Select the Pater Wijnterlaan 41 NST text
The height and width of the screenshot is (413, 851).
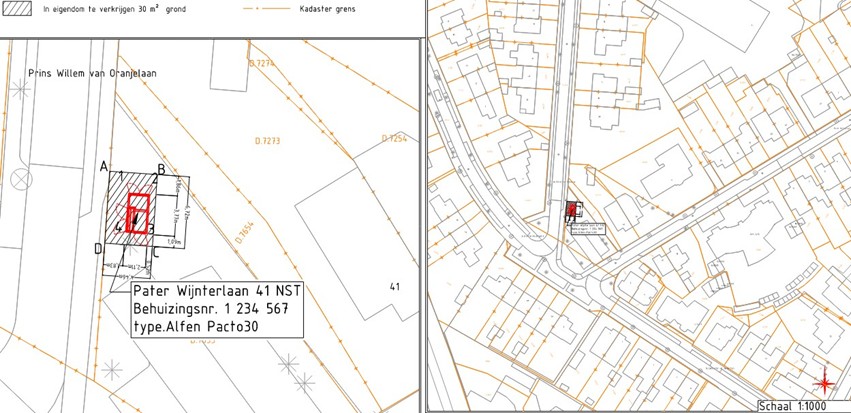pos(216,291)
